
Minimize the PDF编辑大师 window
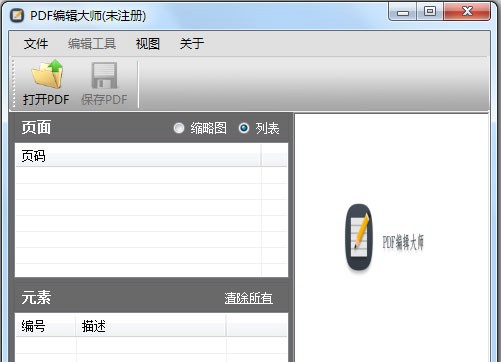(x=403, y=13)
